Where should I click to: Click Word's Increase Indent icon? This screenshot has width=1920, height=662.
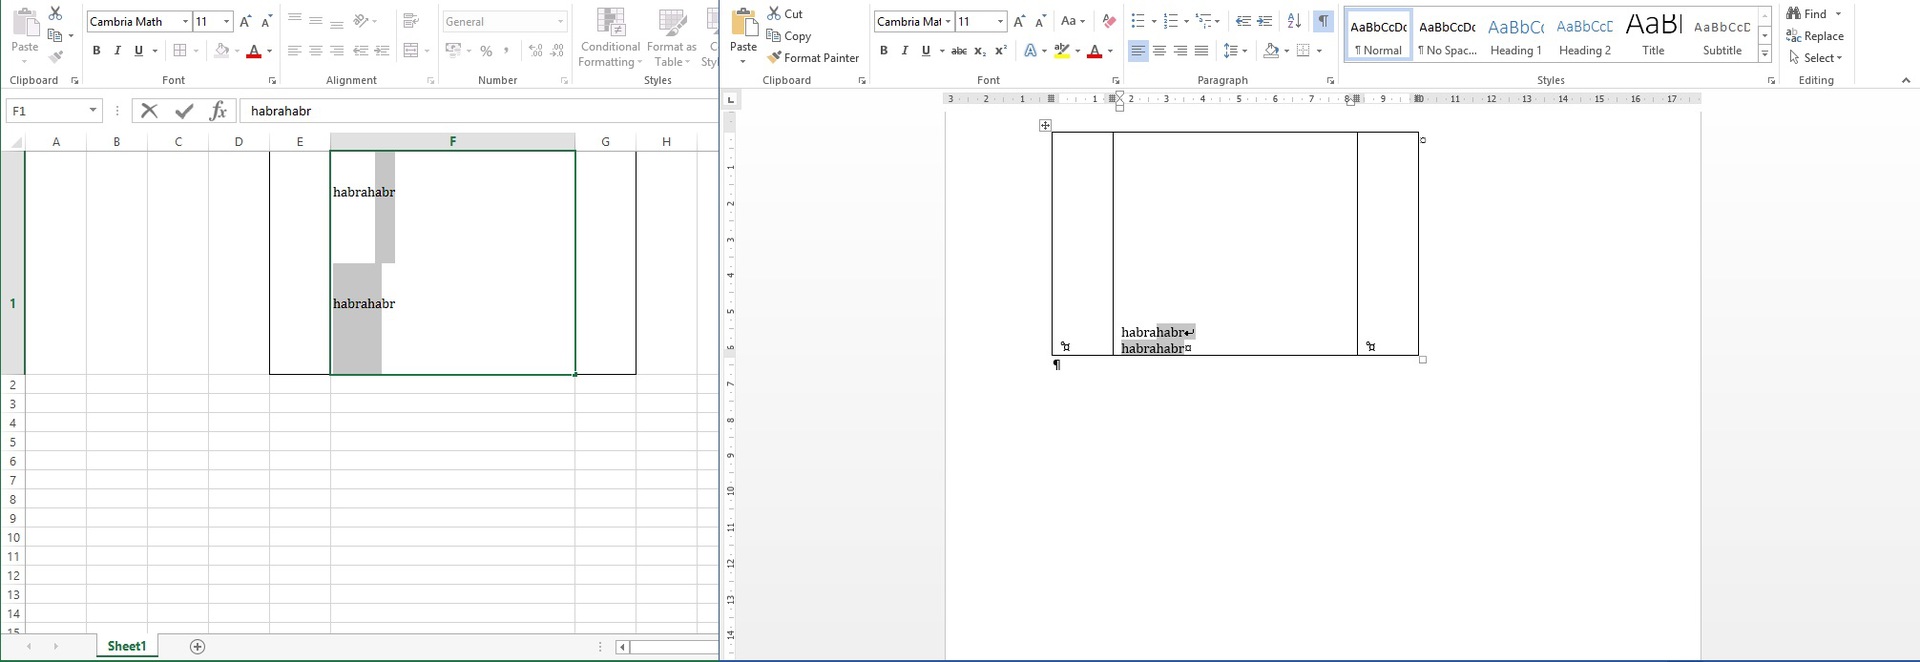[x=1264, y=21]
